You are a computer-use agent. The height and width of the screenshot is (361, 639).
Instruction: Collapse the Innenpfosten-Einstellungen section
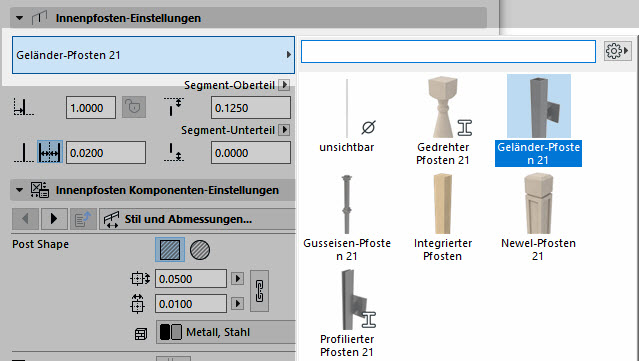(x=19, y=18)
